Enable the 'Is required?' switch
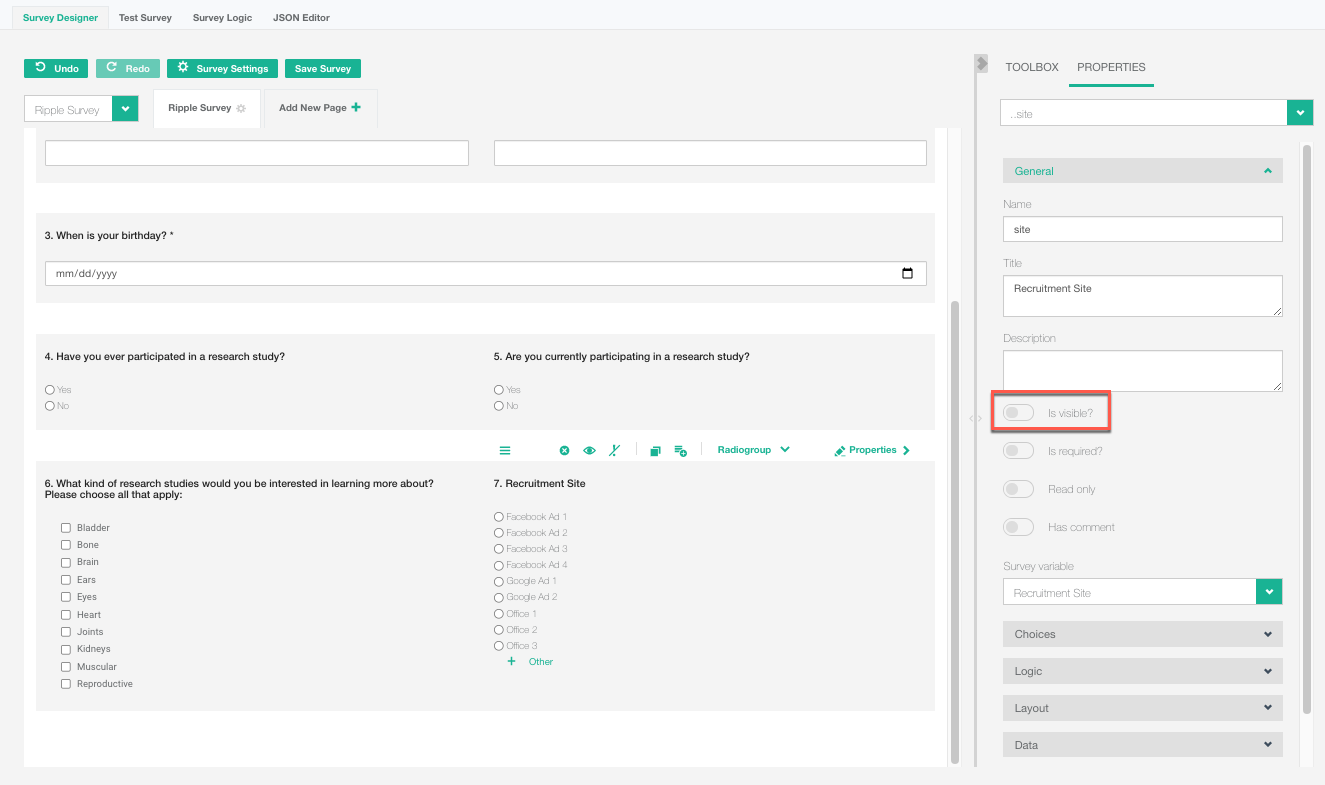 [x=1019, y=451]
